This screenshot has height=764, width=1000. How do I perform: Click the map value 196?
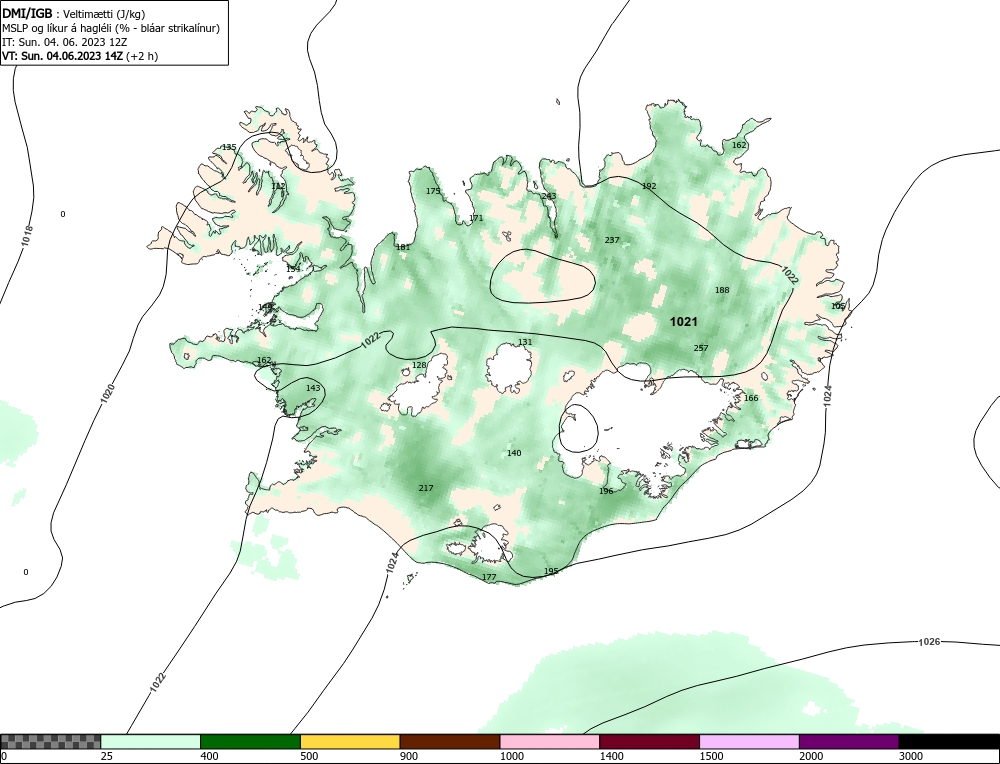[606, 491]
